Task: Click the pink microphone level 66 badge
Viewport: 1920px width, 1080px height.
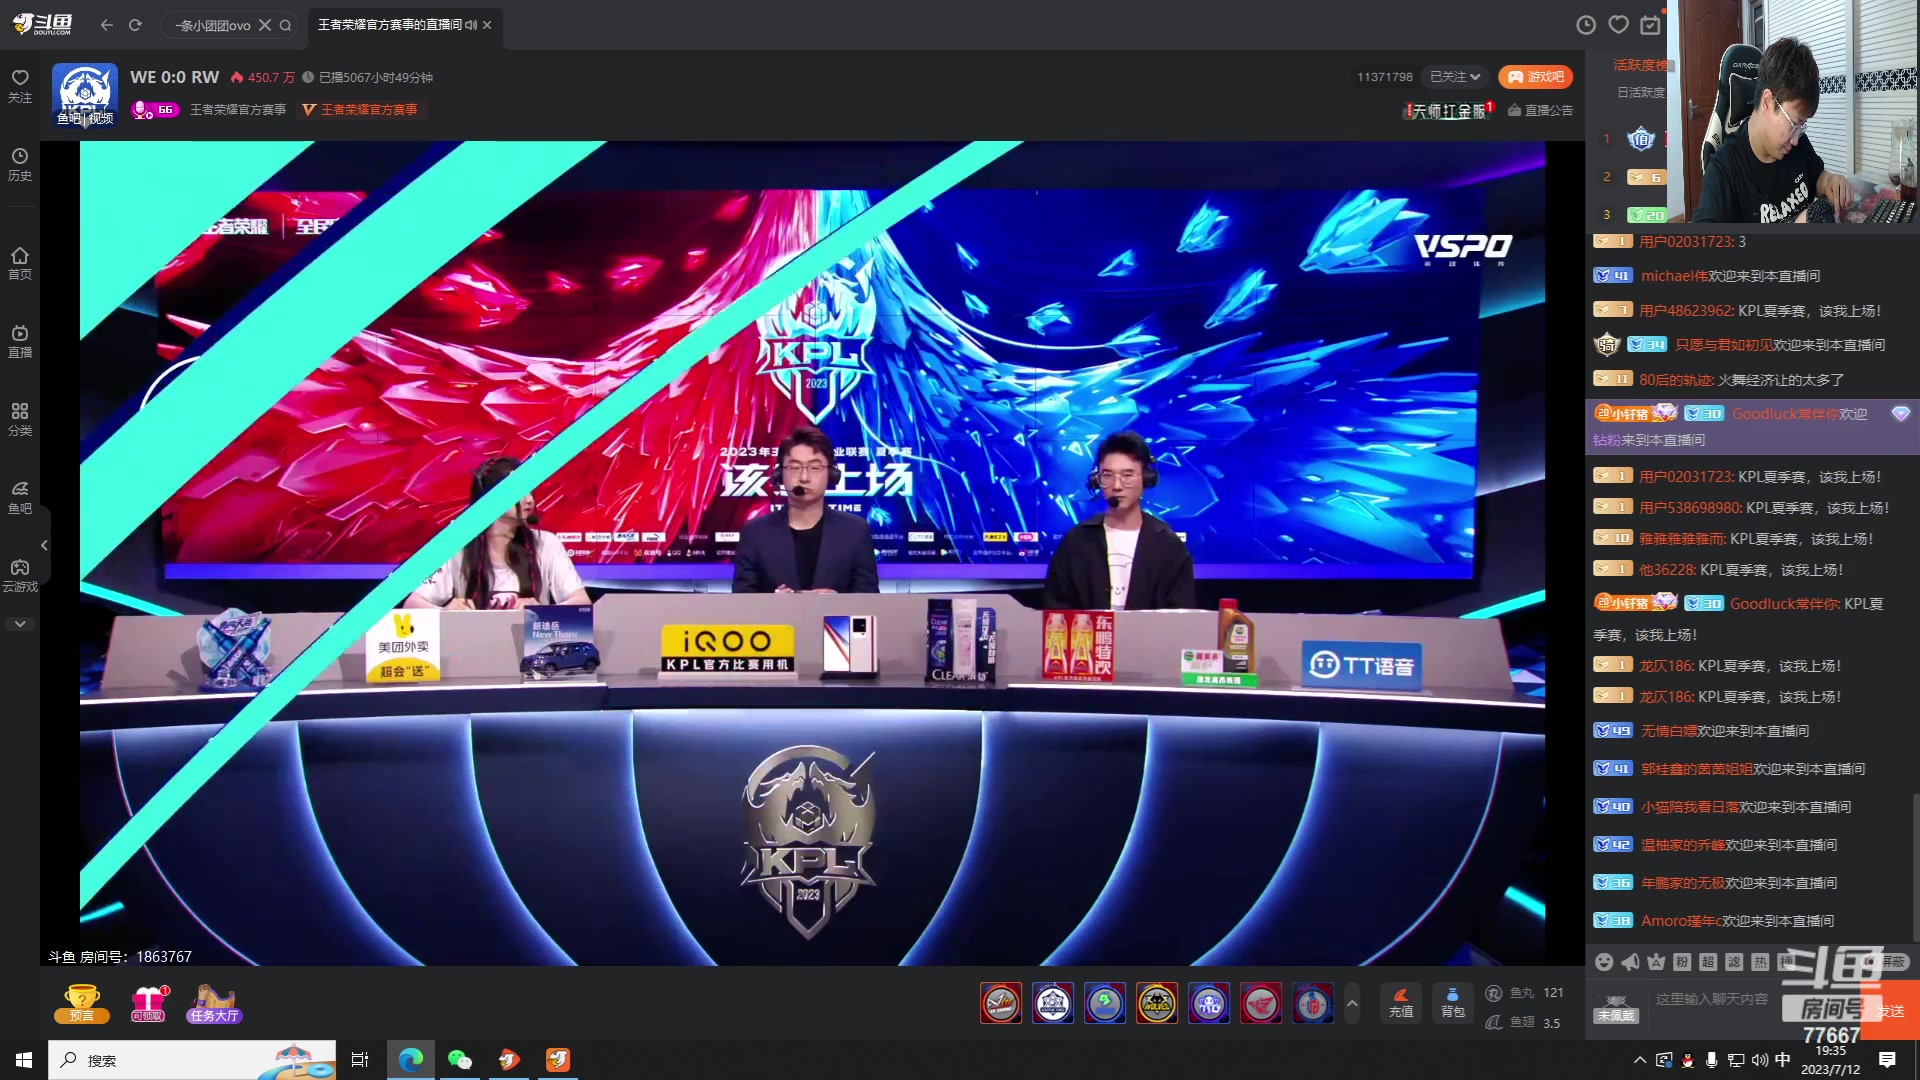Action: point(155,109)
